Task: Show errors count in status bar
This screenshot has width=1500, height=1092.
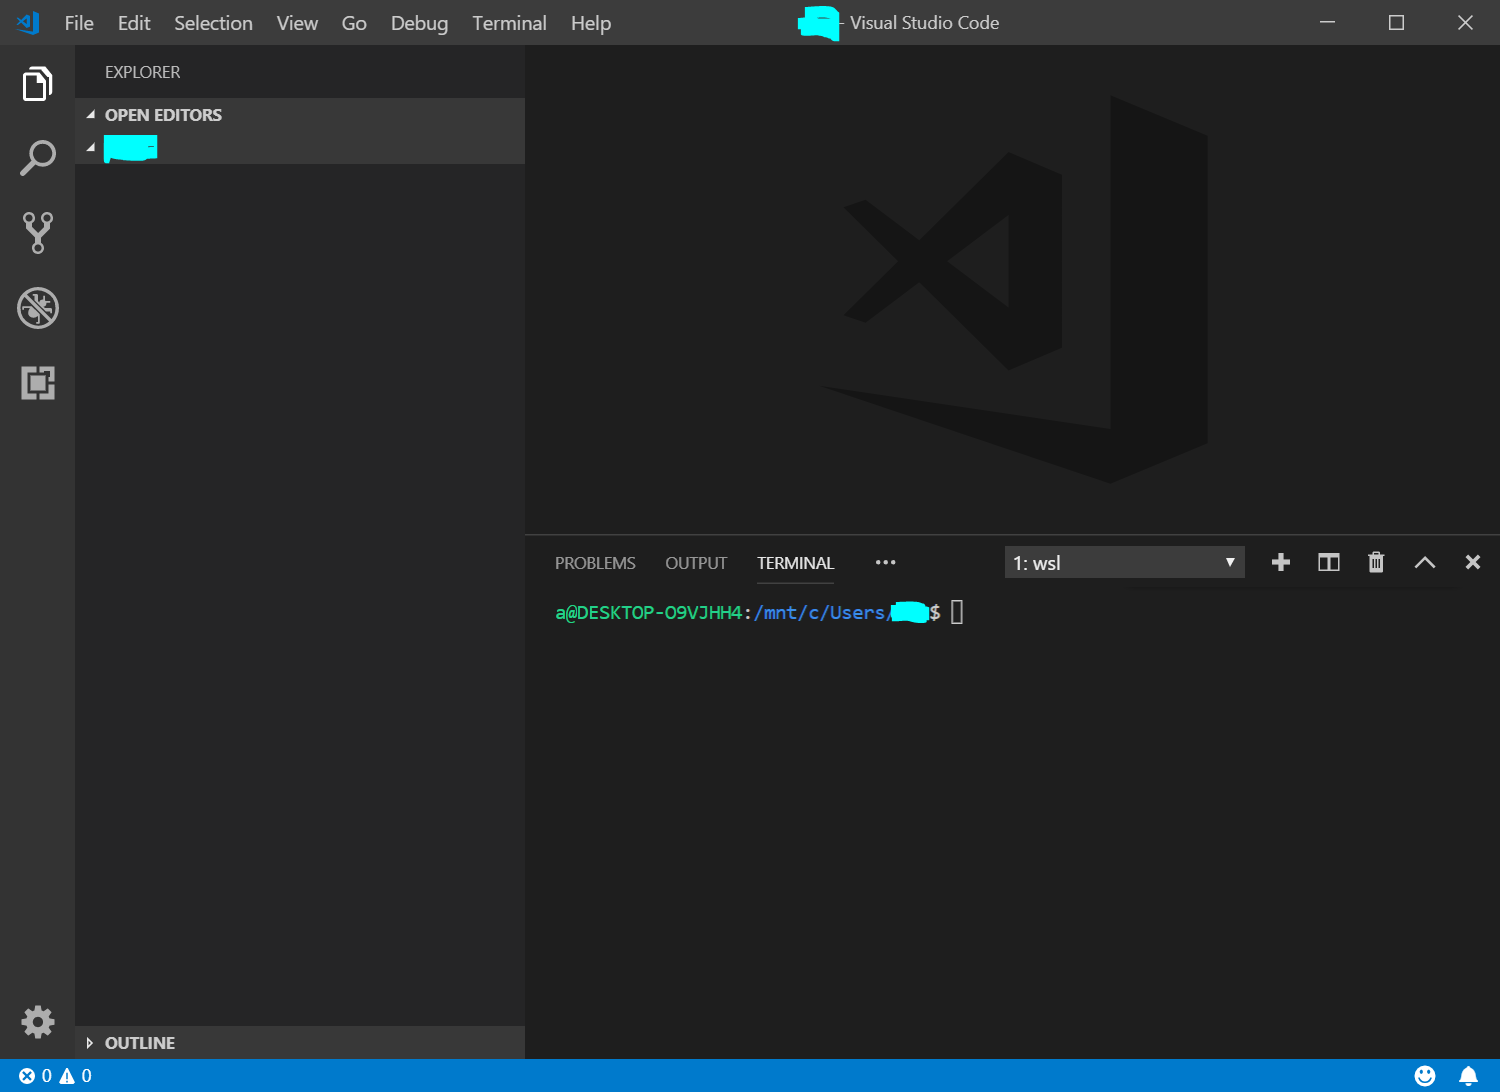Action: pyautogui.click(x=35, y=1075)
